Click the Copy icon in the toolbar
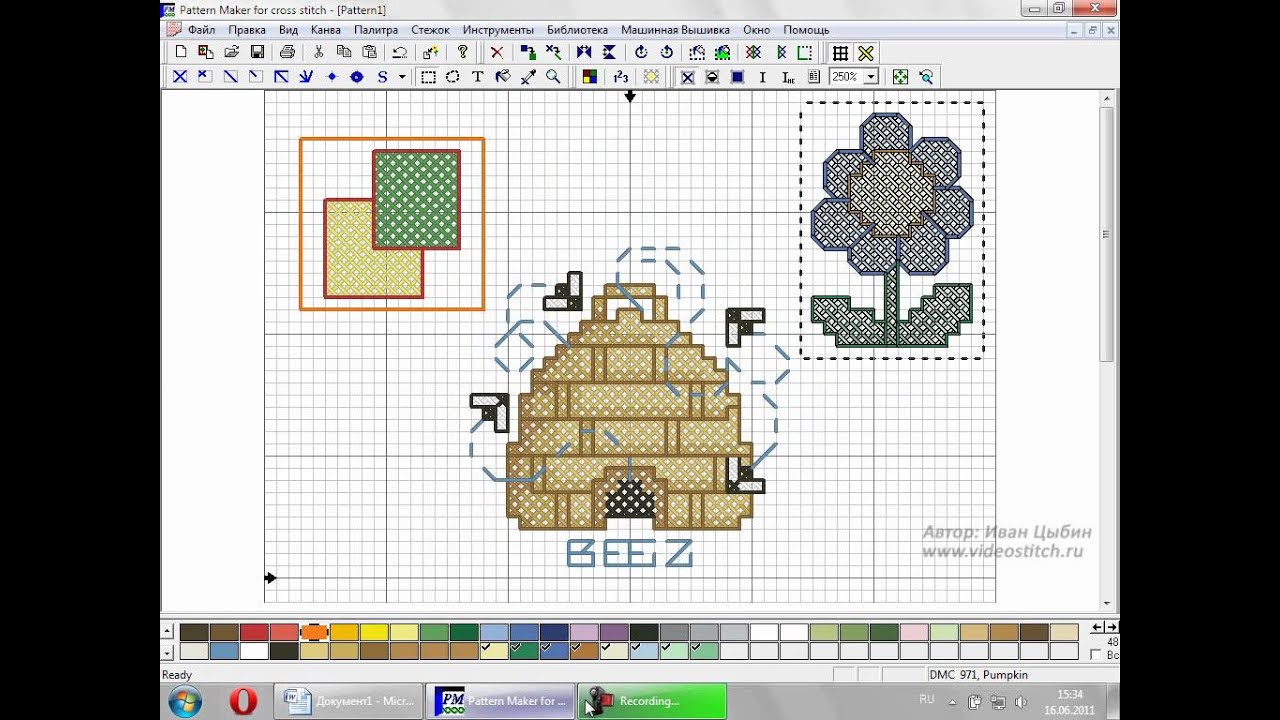The image size is (1280, 720). coord(344,52)
